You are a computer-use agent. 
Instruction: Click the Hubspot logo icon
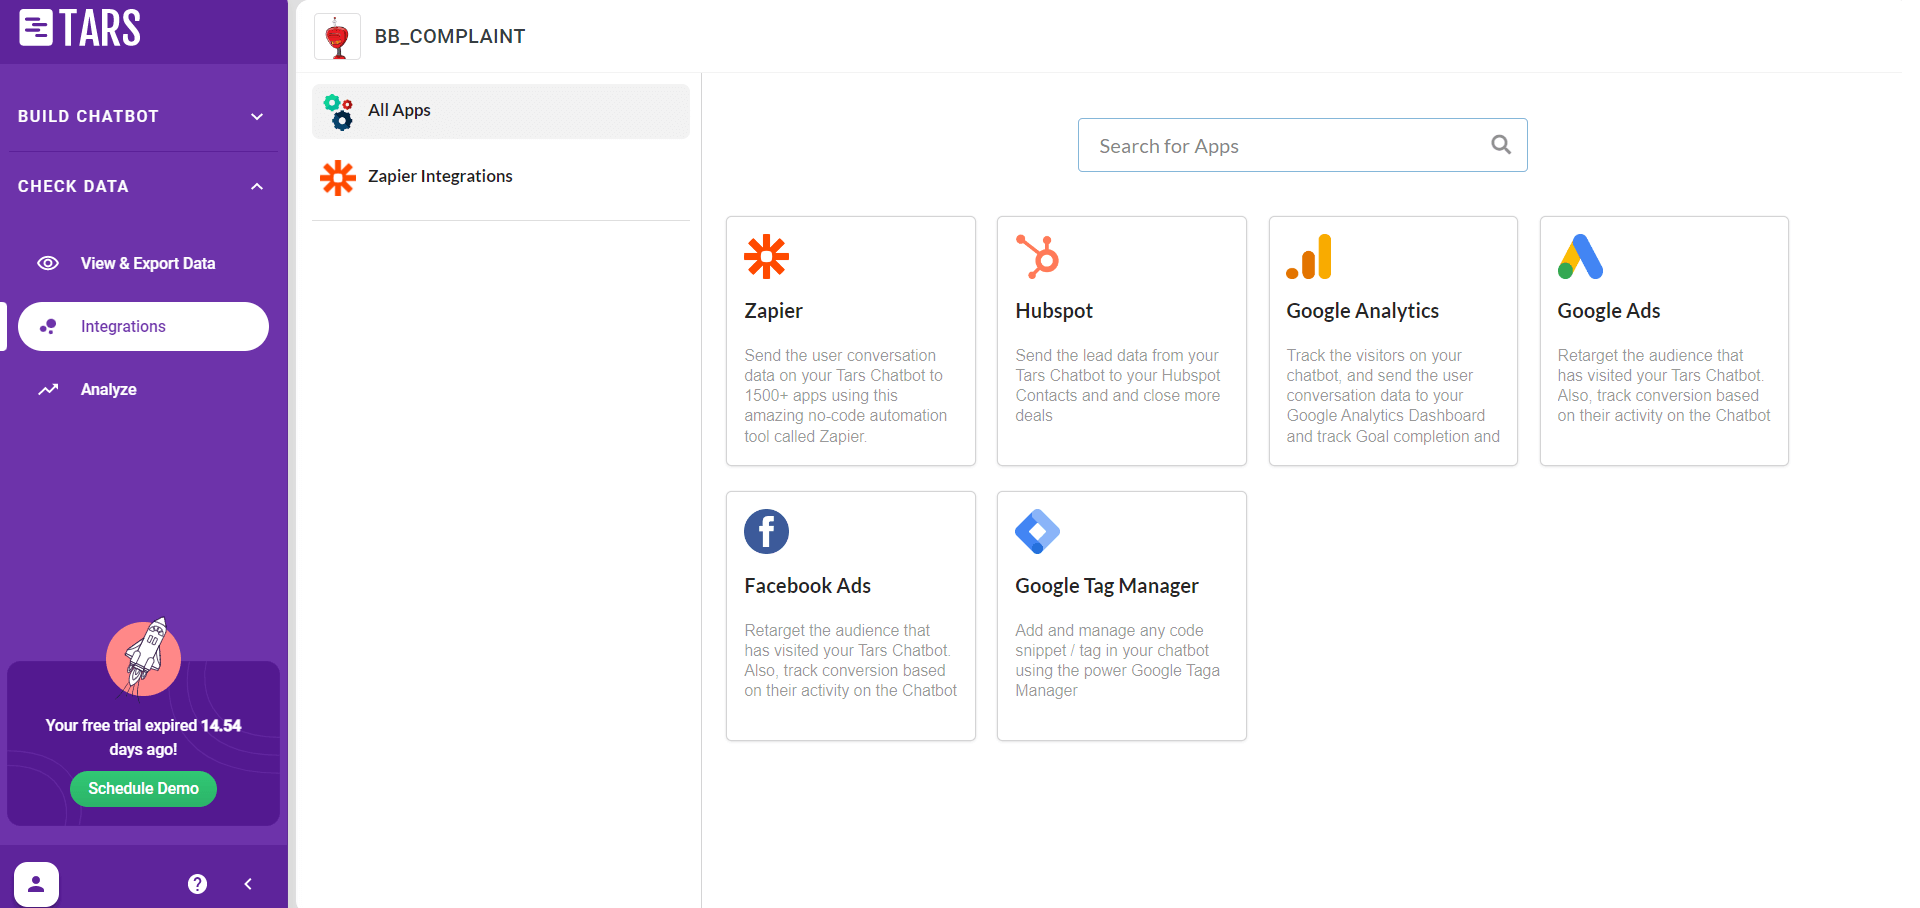1037,257
